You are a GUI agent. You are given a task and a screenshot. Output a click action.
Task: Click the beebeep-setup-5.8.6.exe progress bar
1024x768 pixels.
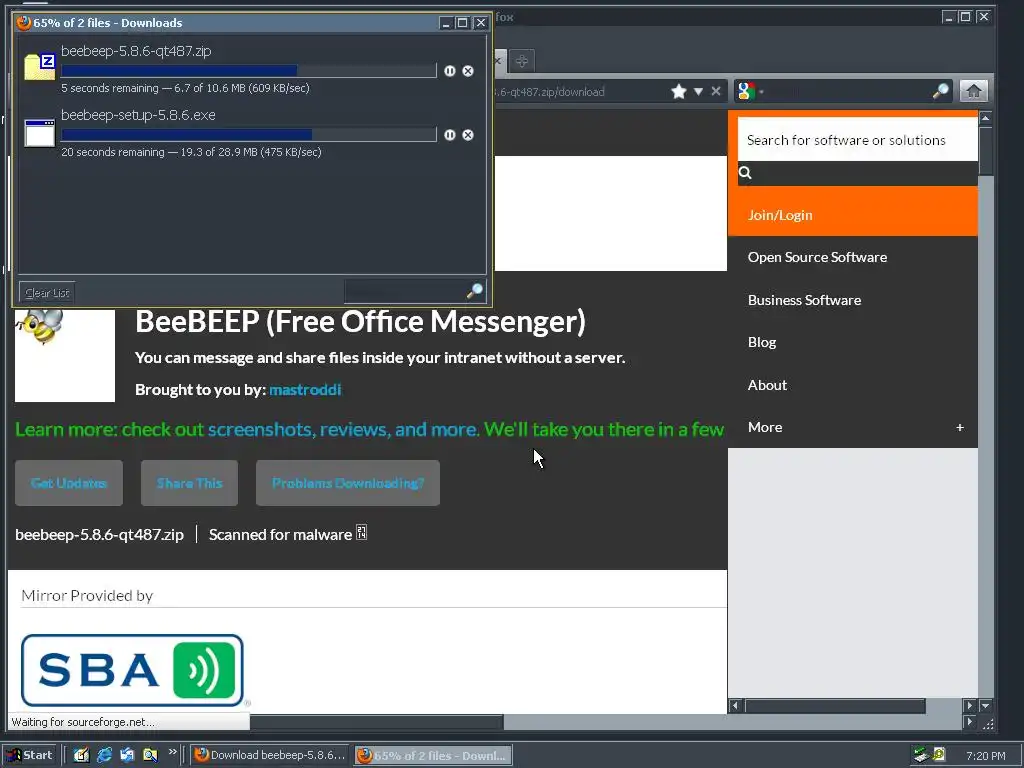(x=249, y=135)
